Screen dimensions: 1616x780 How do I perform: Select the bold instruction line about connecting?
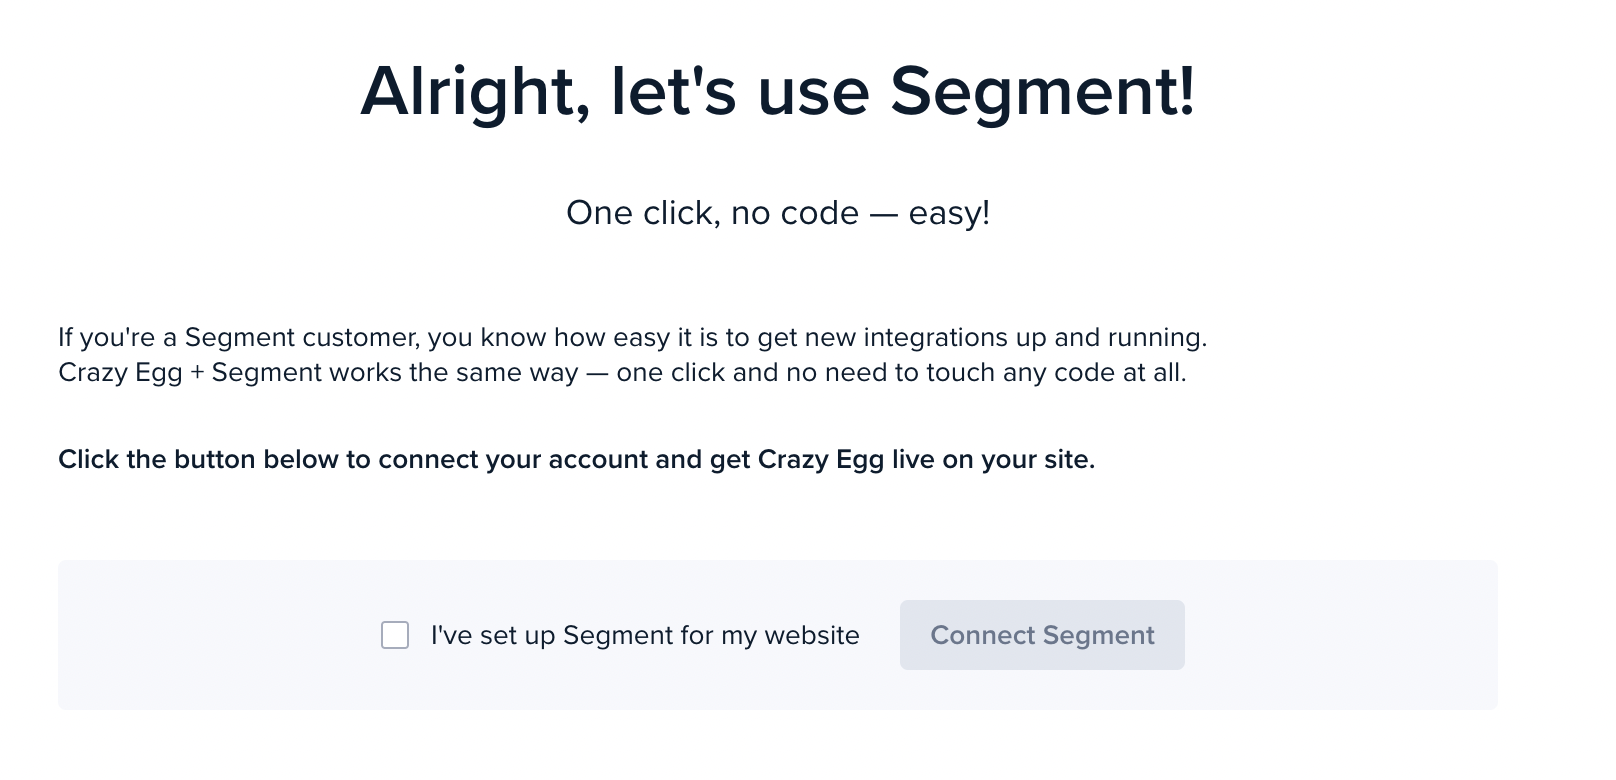click(x=577, y=459)
